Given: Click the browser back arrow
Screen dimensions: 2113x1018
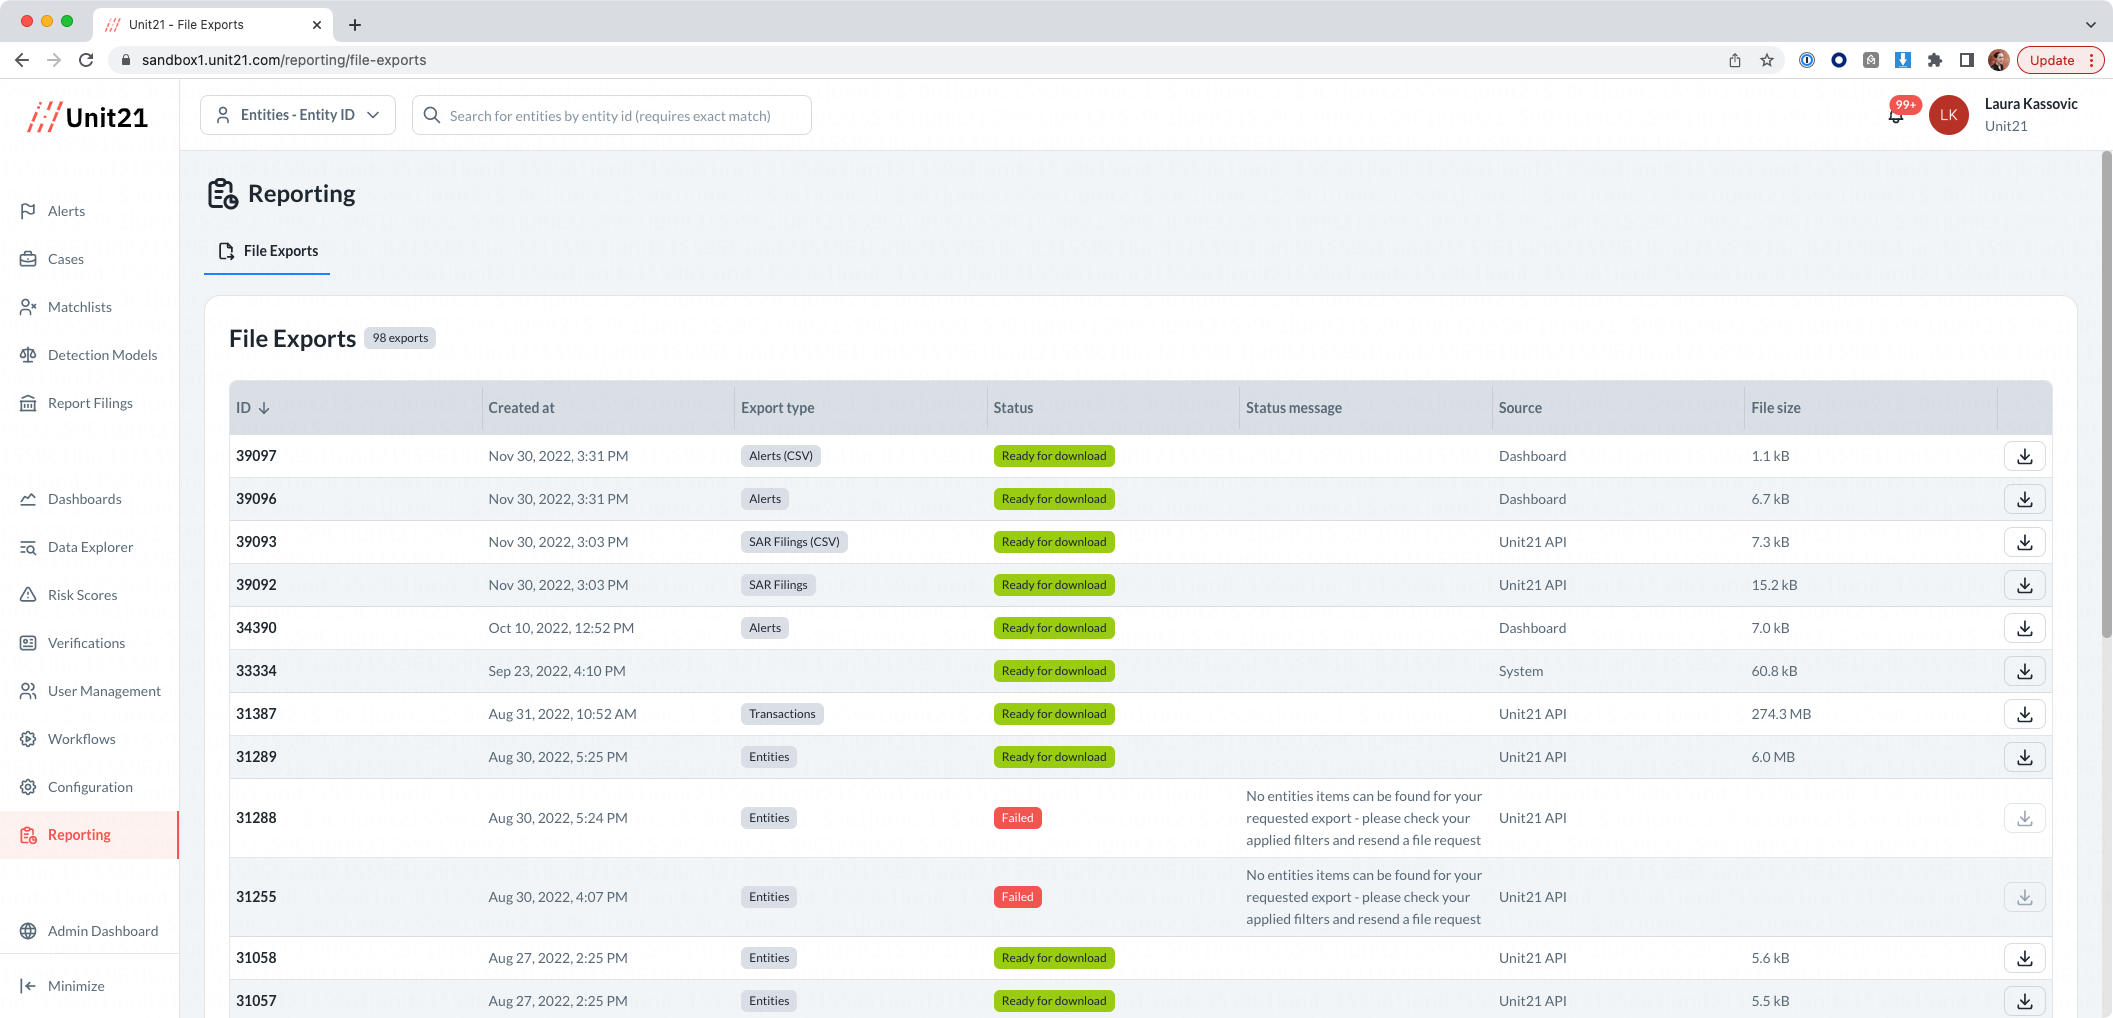Looking at the screenshot, I should pyautogui.click(x=22, y=60).
